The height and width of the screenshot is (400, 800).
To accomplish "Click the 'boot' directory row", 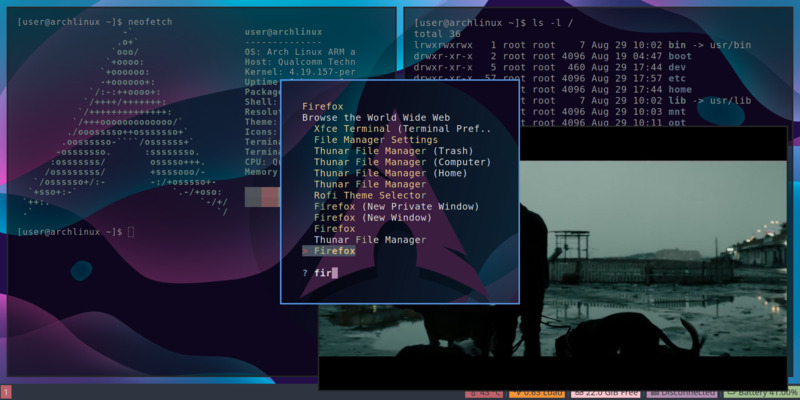I will (x=553, y=56).
